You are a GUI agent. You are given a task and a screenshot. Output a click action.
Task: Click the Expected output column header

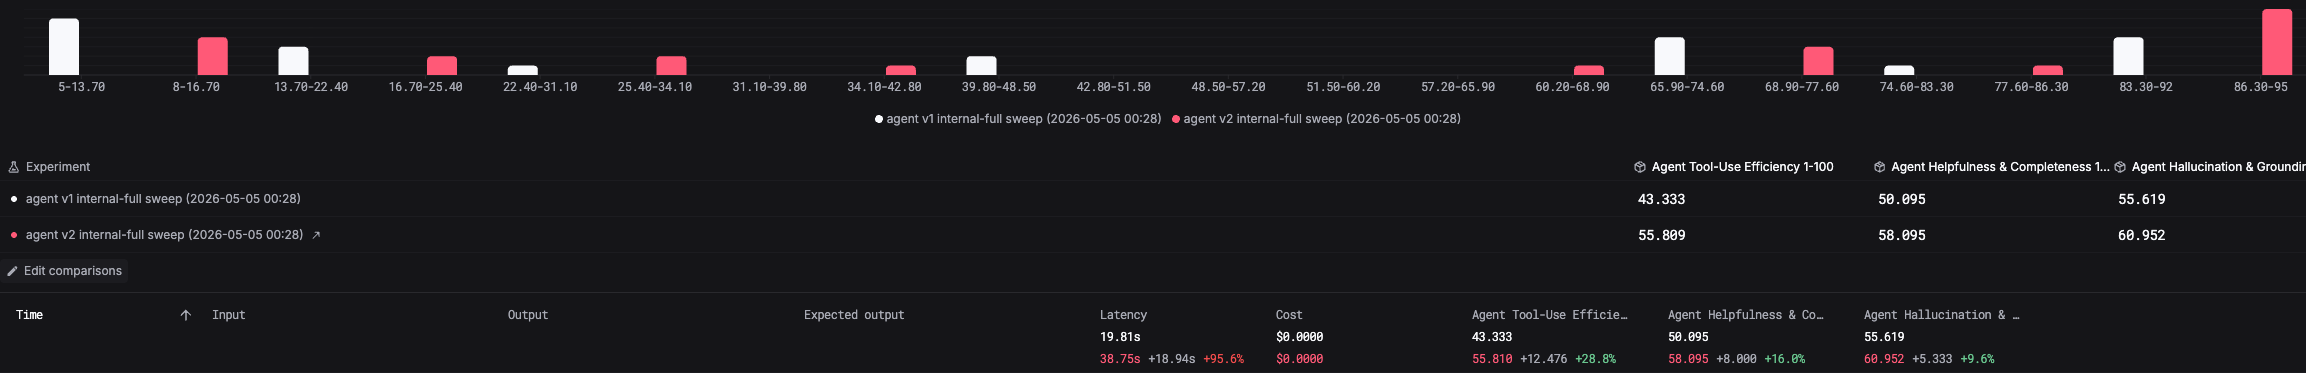point(854,315)
